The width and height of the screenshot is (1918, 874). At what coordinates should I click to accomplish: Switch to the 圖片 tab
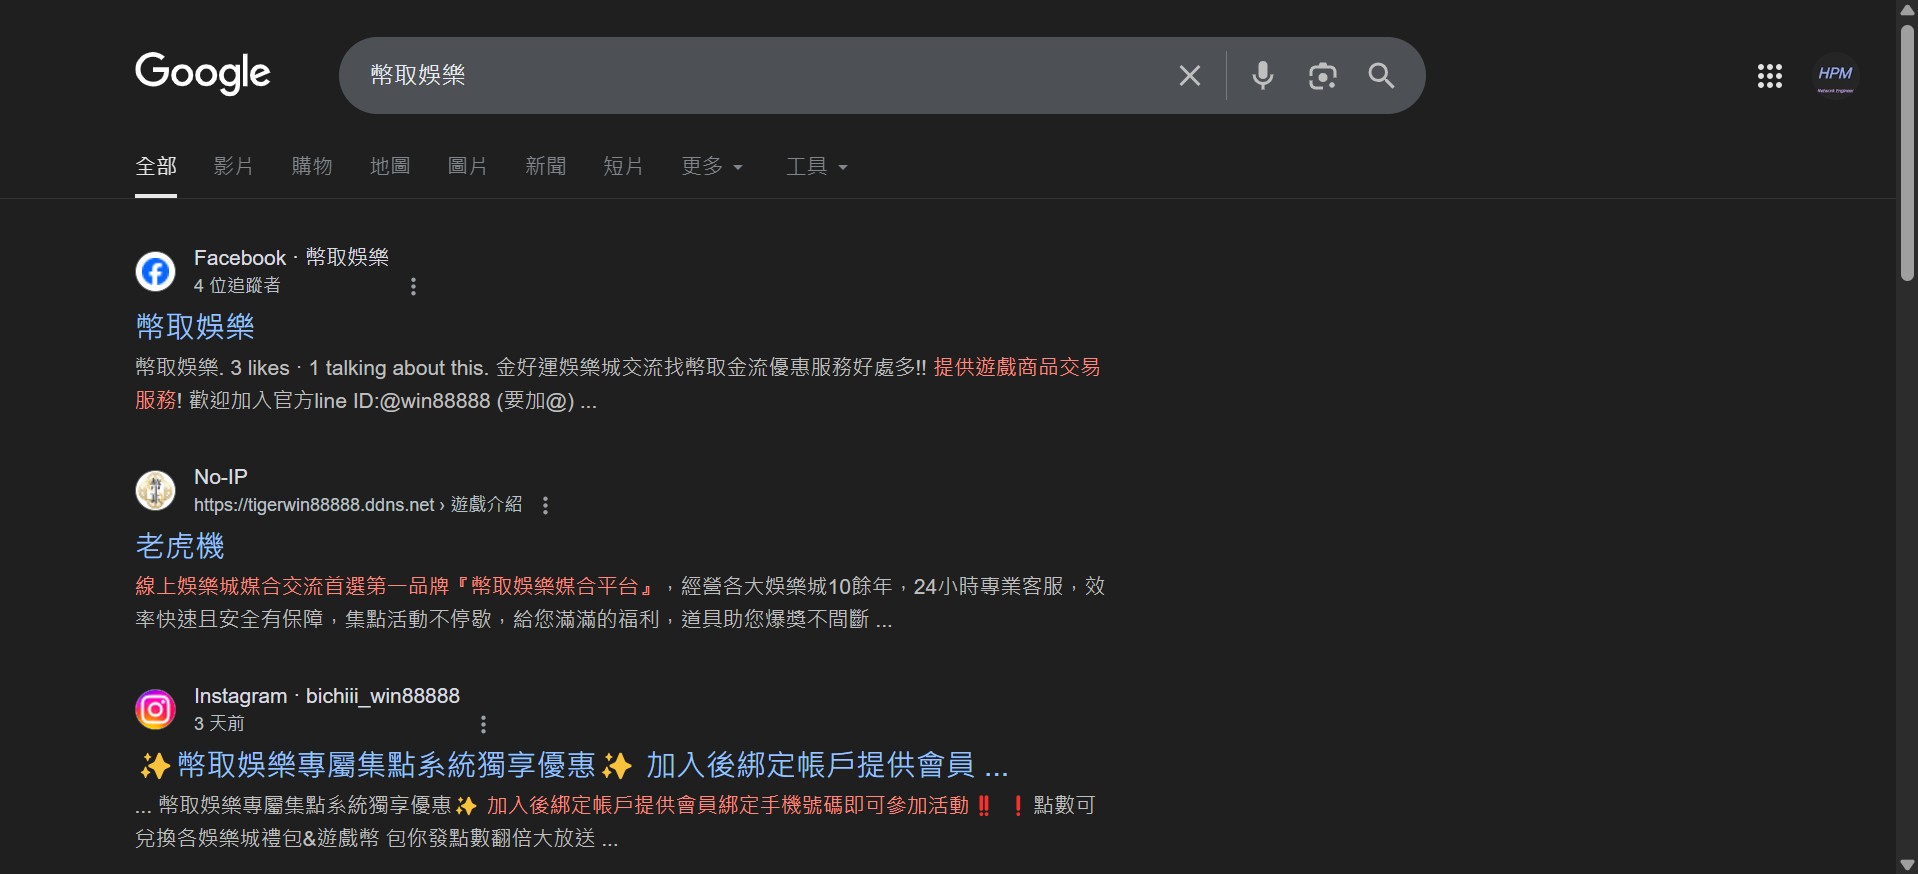click(x=467, y=167)
